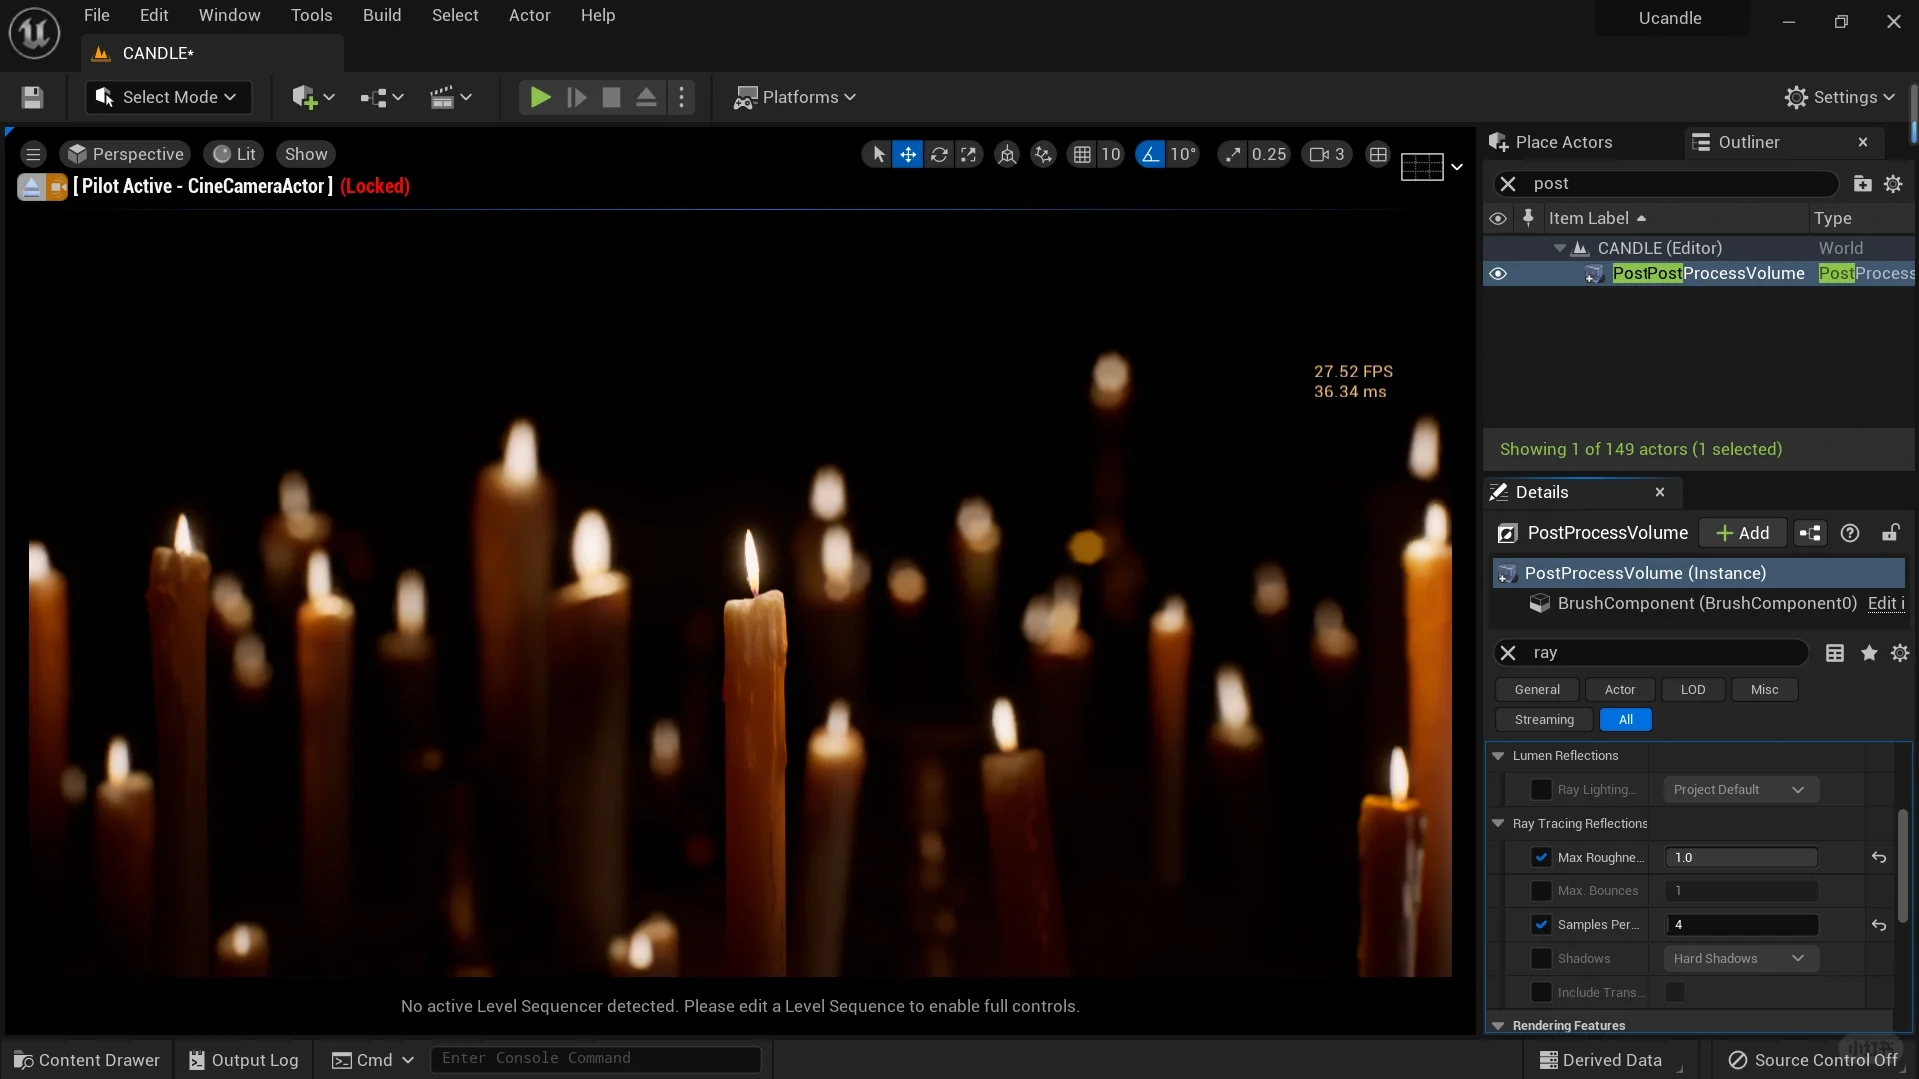Open the Hard Shadows dropdown

pos(1740,958)
